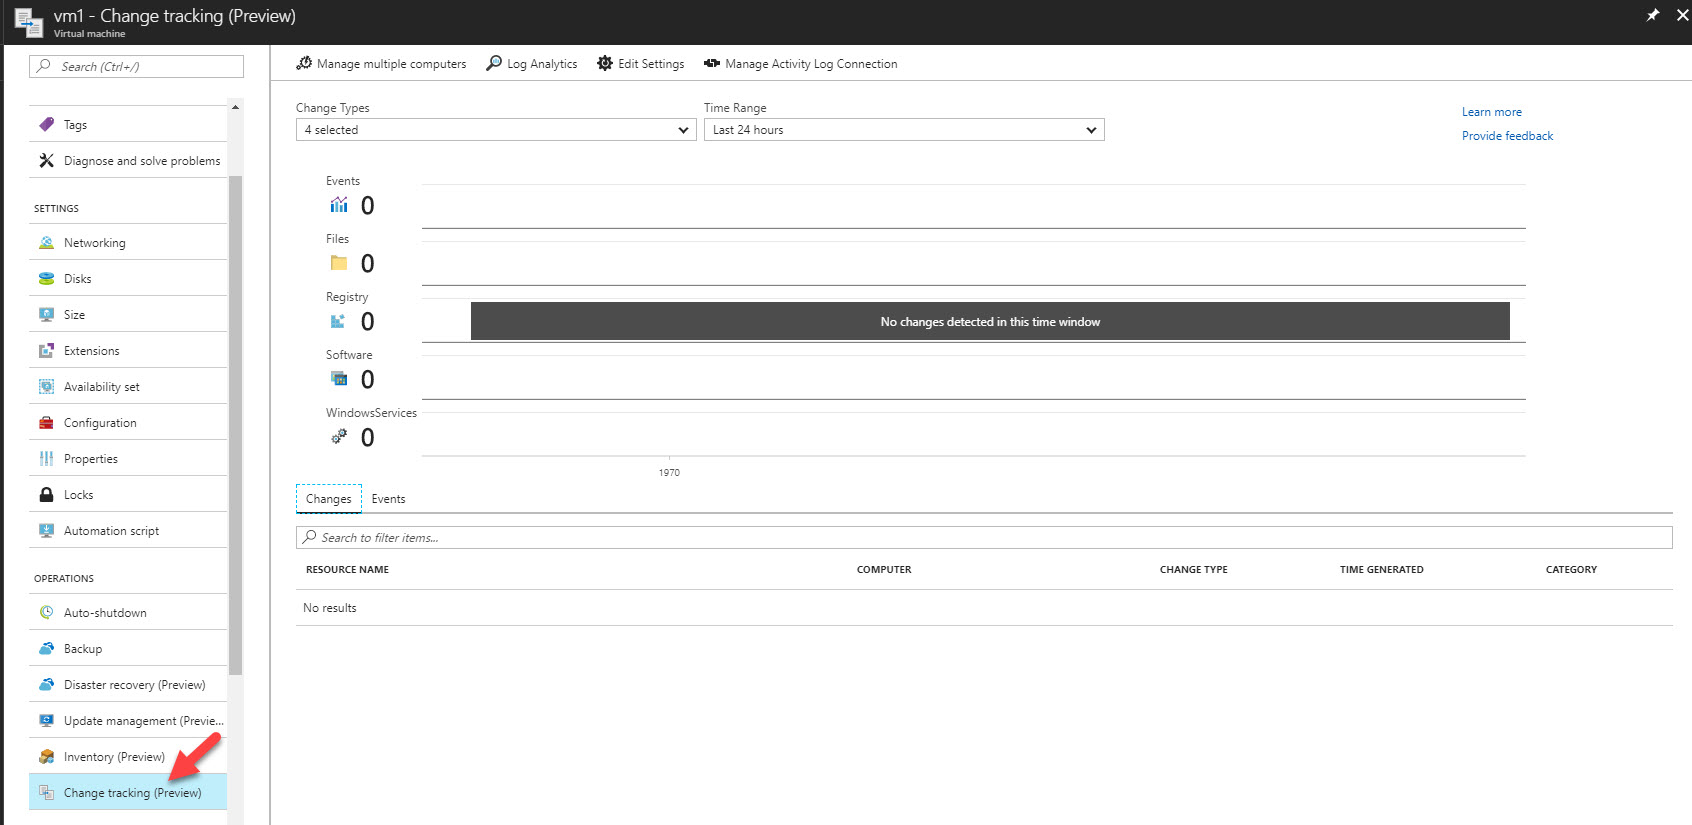The image size is (1692, 825).
Task: Click the Configuration toolbox icon
Action: [x=46, y=422]
